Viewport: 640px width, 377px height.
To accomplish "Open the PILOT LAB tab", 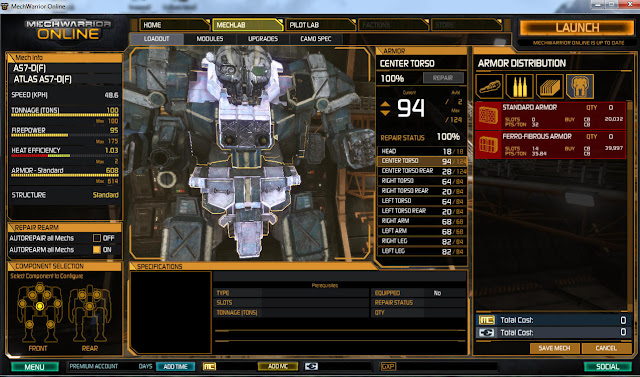I will pos(320,25).
